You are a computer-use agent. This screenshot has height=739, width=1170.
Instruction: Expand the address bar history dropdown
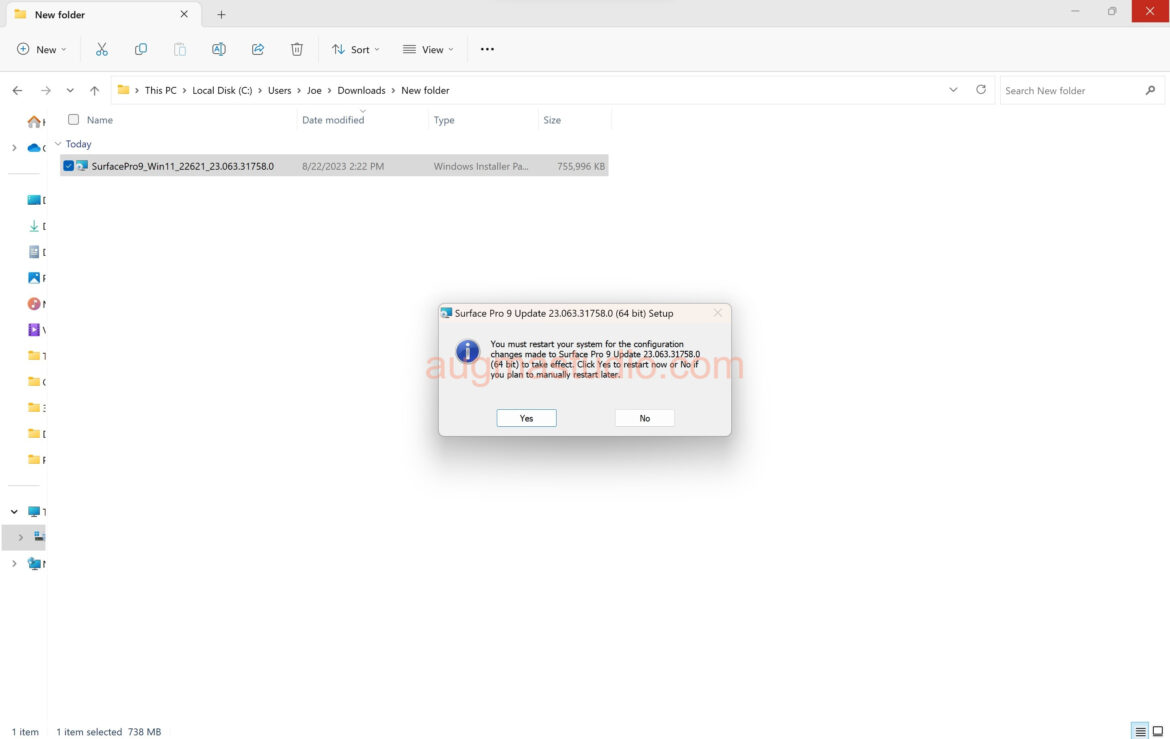click(953, 90)
